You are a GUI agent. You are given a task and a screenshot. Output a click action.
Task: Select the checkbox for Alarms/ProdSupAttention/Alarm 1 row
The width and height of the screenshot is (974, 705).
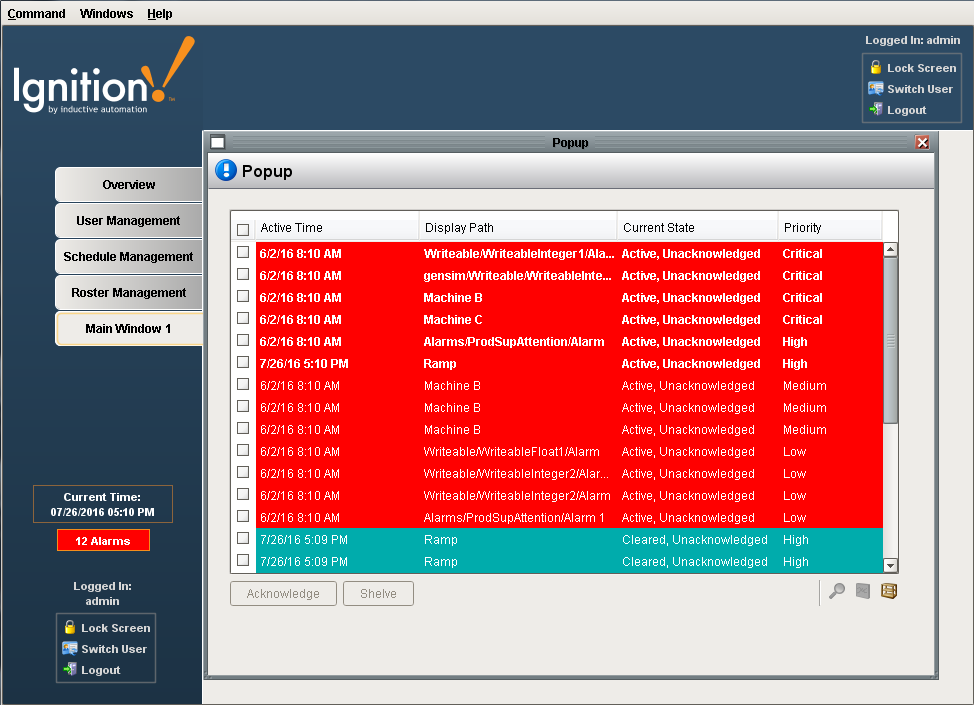point(243,517)
